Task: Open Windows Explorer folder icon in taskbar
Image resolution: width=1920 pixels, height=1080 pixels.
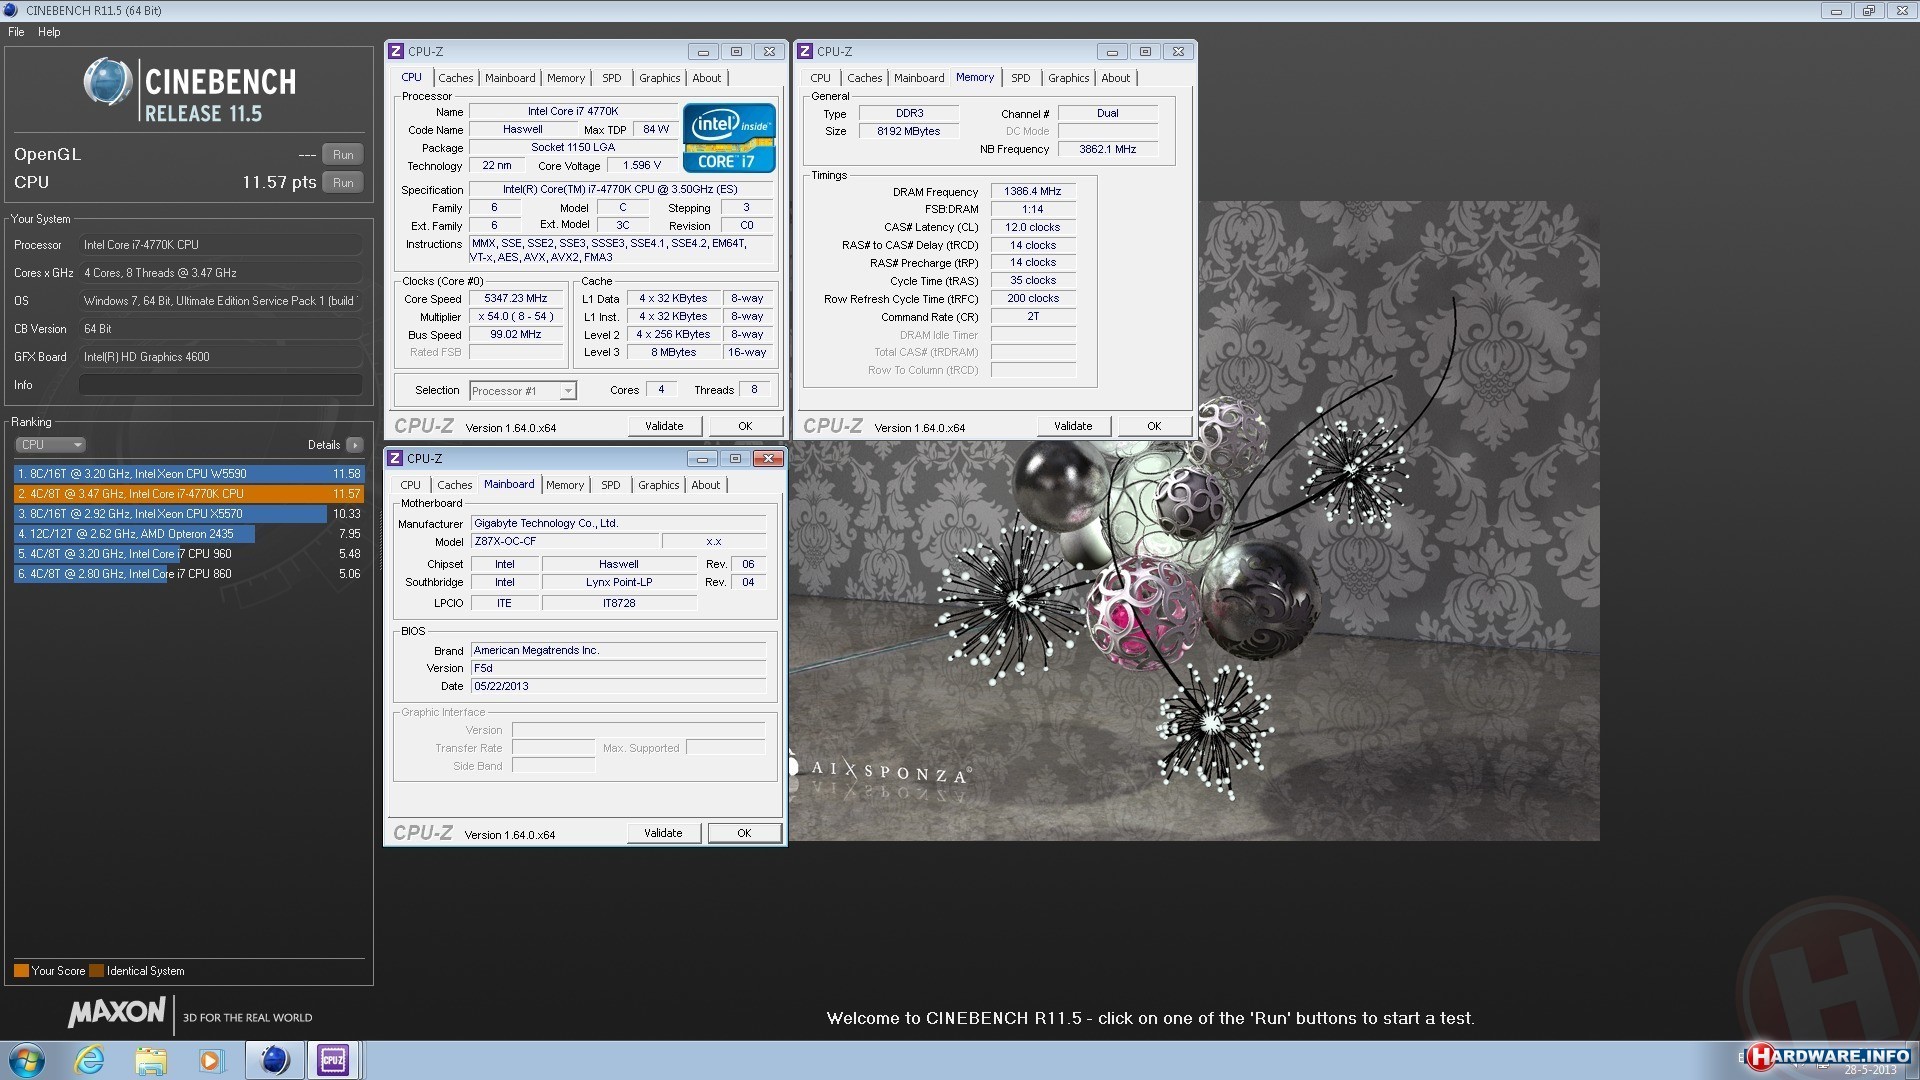Action: 151,1059
